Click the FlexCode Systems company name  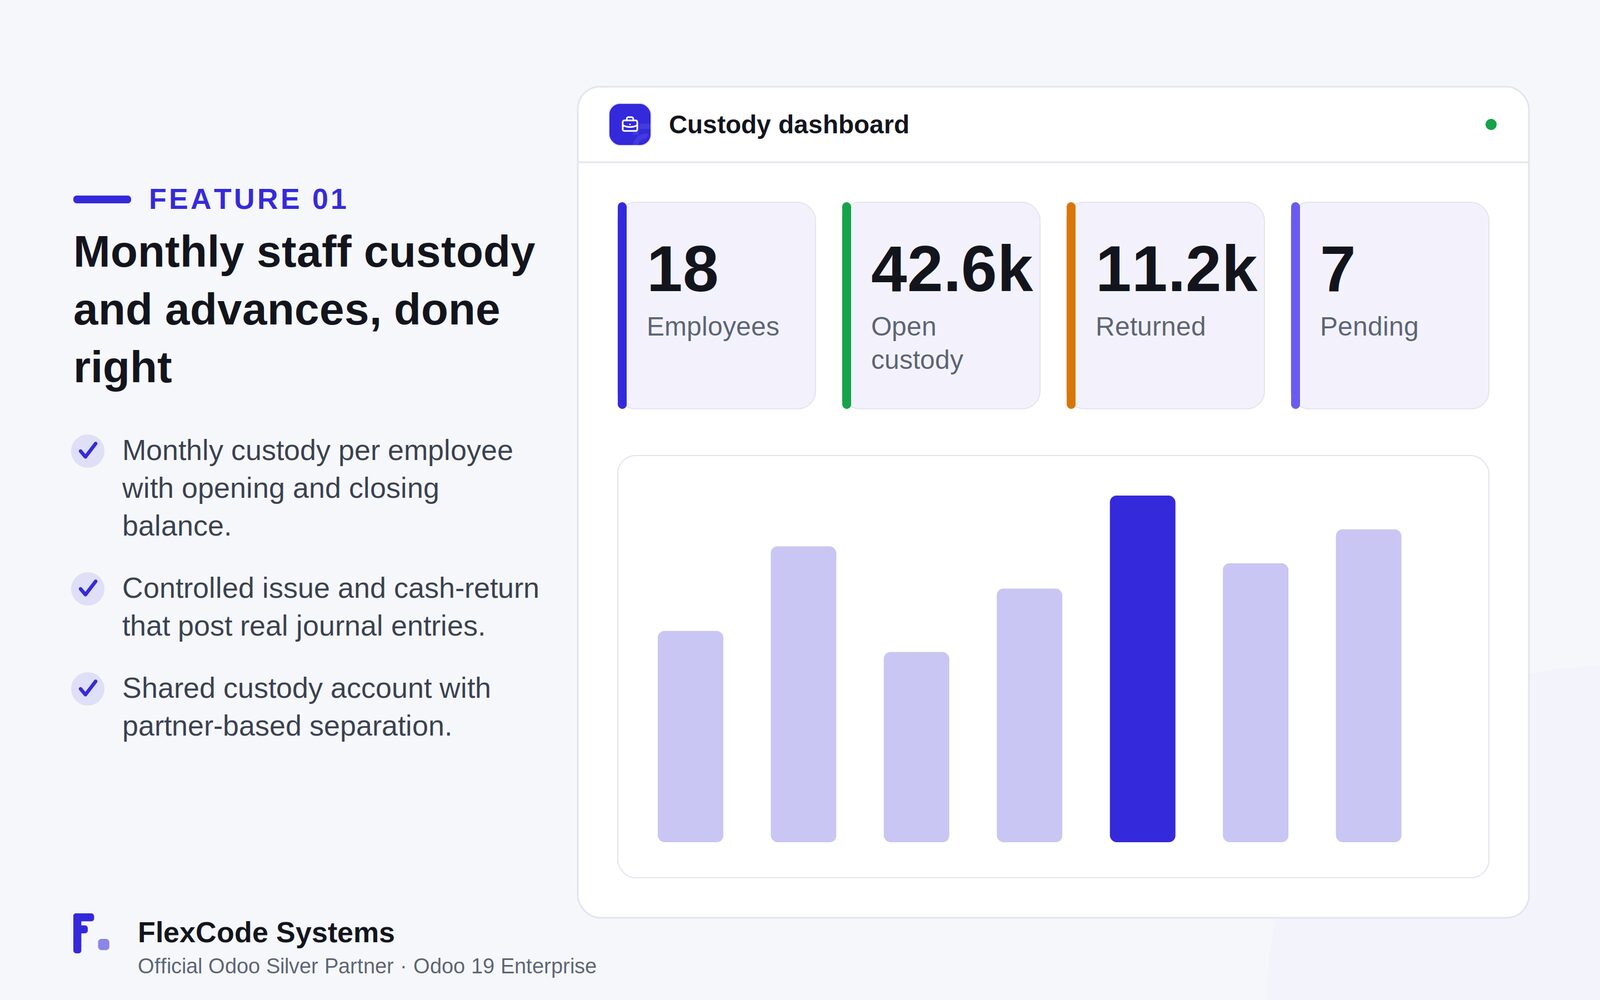(266, 933)
